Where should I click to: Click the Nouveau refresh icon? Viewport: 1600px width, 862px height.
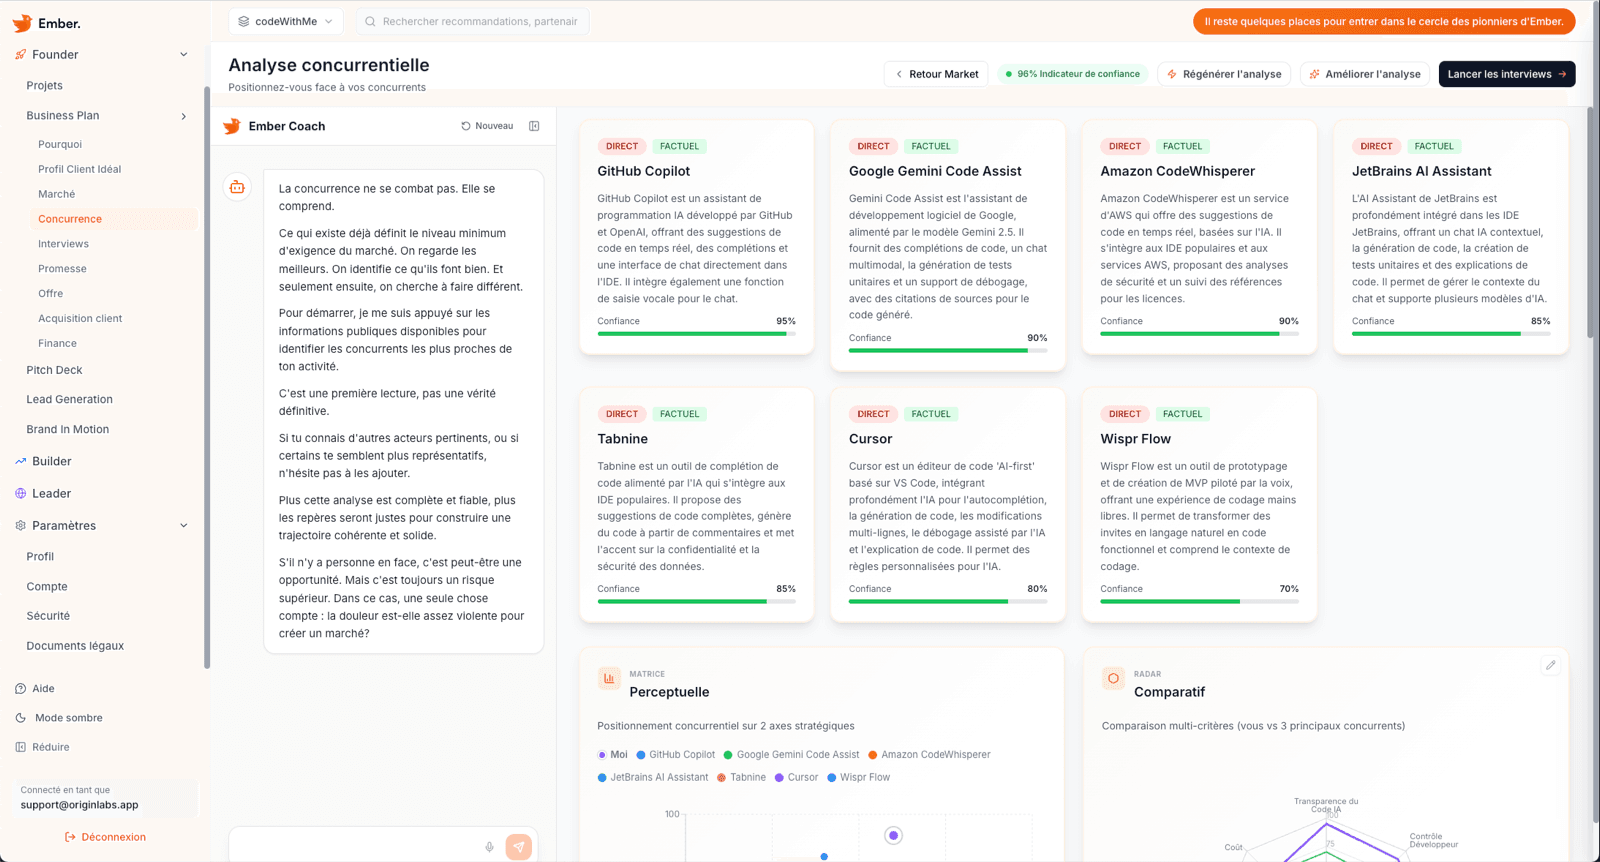point(466,126)
